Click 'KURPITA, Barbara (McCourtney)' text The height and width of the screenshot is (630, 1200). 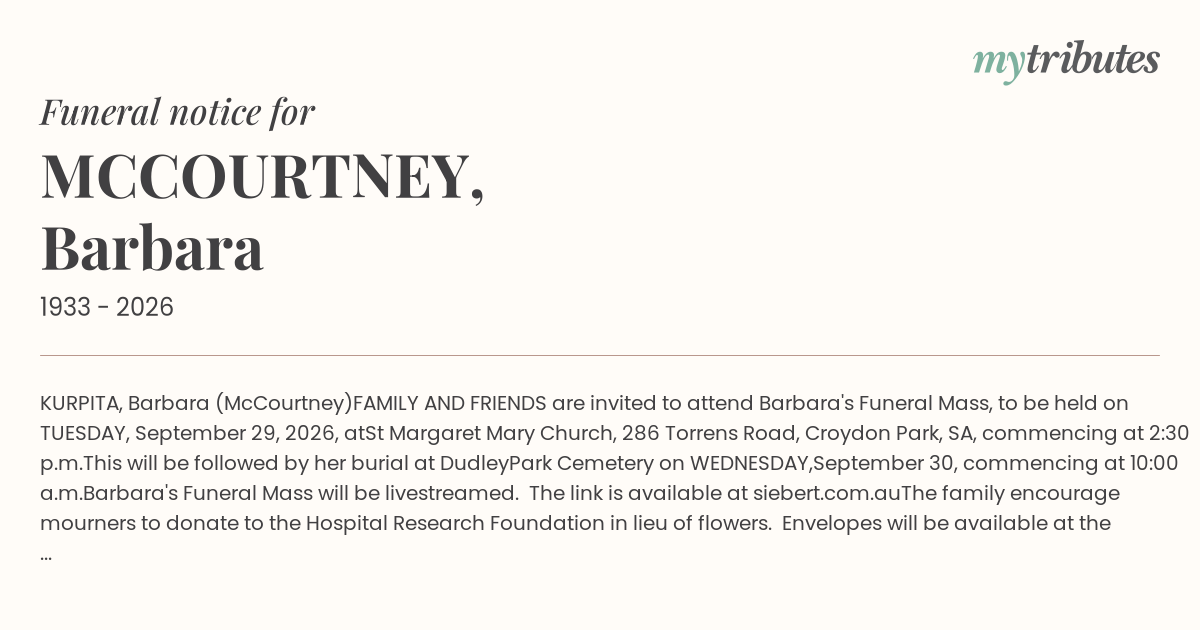[x=196, y=403]
